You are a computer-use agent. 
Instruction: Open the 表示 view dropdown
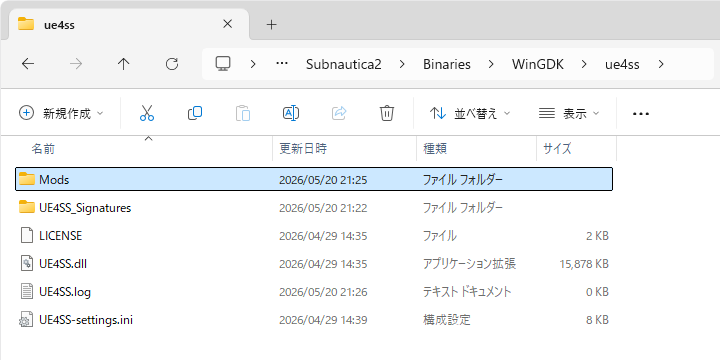[x=569, y=113]
